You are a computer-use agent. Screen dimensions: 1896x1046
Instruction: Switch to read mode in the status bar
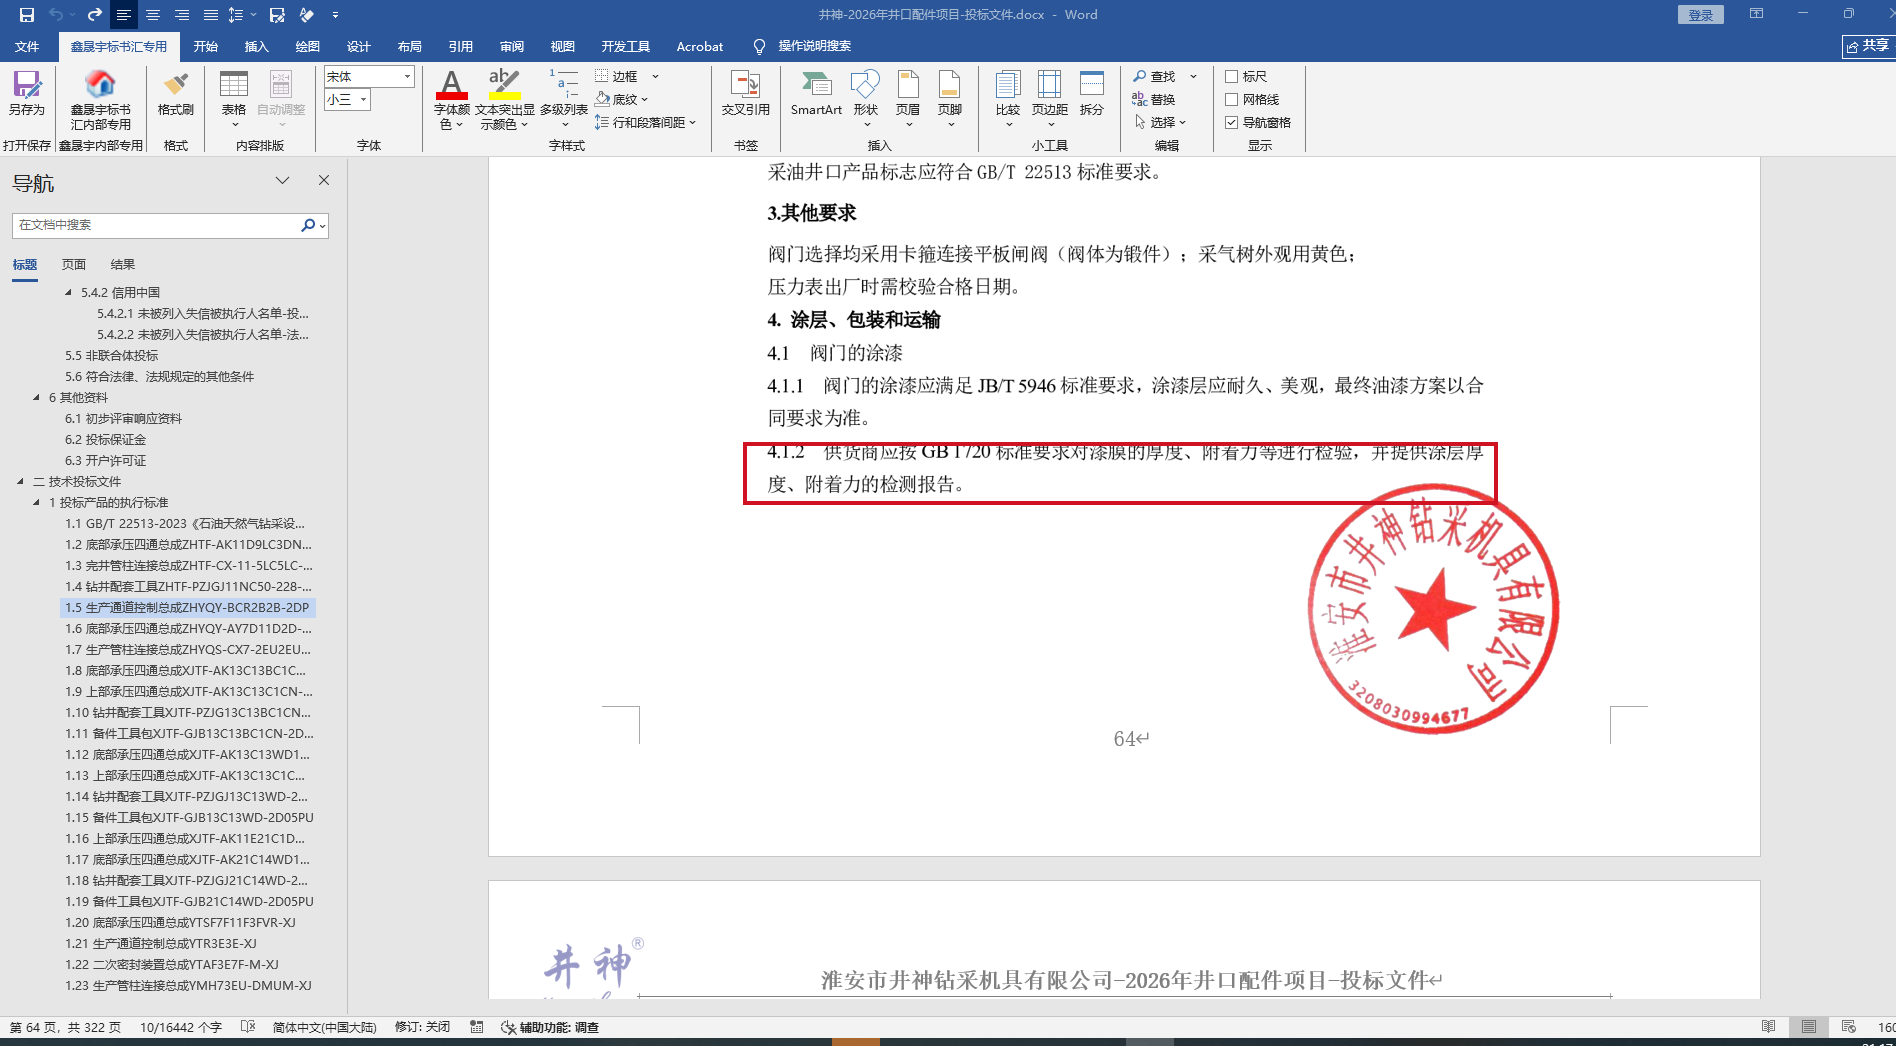pyautogui.click(x=1769, y=1027)
